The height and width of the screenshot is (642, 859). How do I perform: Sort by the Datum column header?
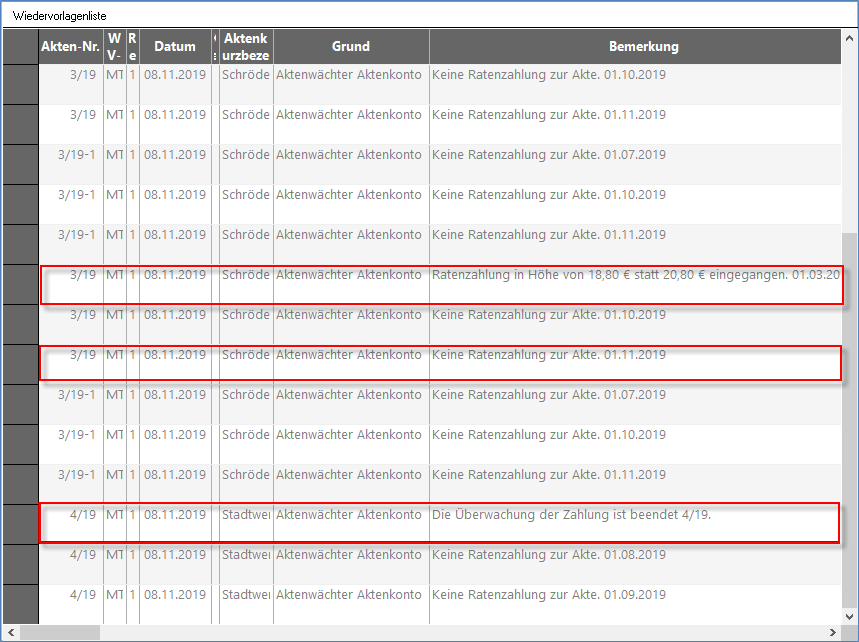[x=175, y=47]
